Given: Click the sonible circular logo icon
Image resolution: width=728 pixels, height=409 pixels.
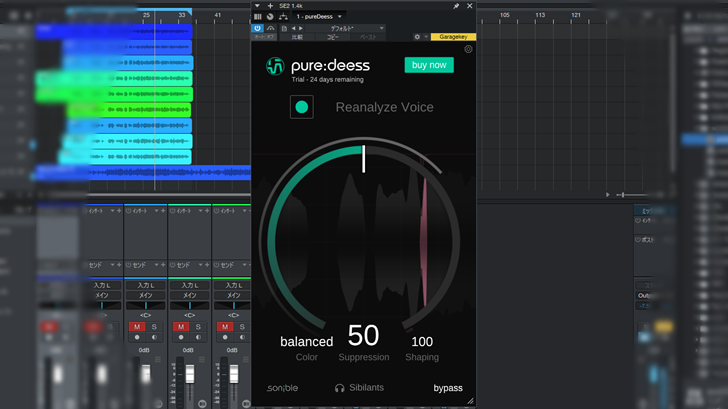Looking at the screenshot, I should point(275,66).
